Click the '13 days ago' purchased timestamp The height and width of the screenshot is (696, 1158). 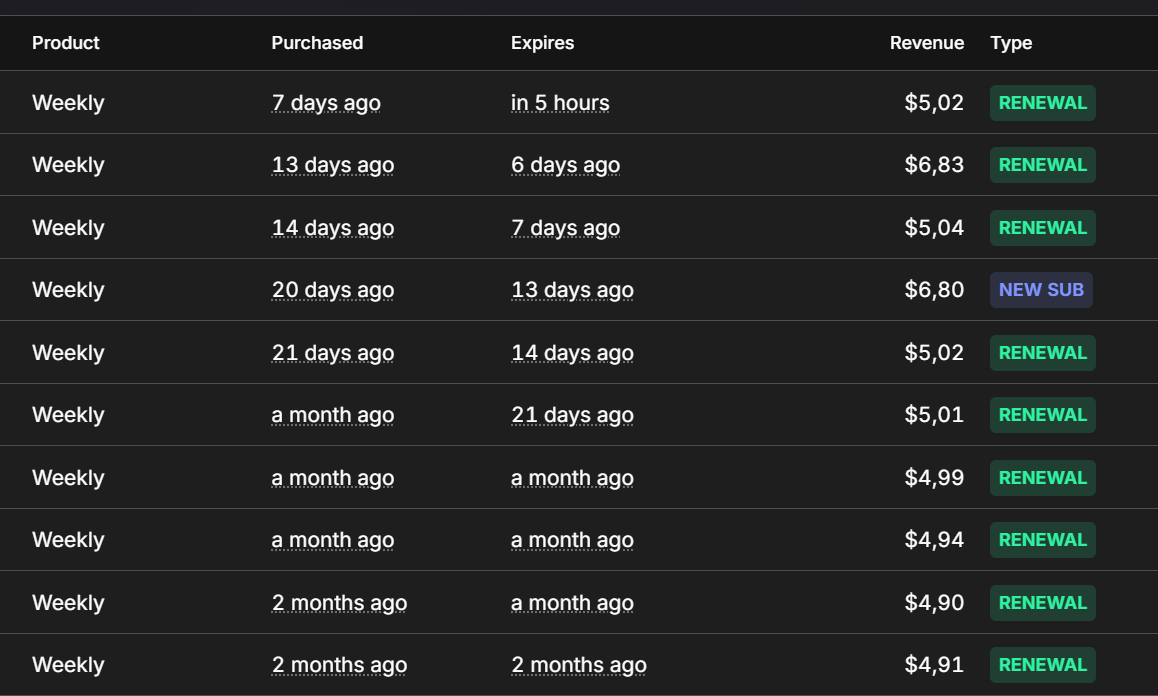click(332, 165)
